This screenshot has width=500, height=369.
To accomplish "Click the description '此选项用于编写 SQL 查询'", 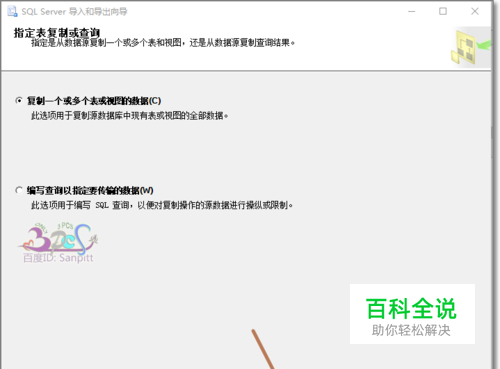I will tap(81, 205).
